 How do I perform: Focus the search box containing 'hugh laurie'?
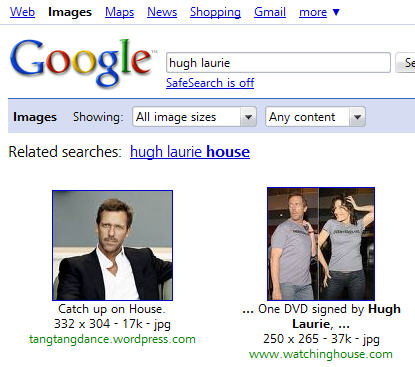pyautogui.click(x=278, y=63)
